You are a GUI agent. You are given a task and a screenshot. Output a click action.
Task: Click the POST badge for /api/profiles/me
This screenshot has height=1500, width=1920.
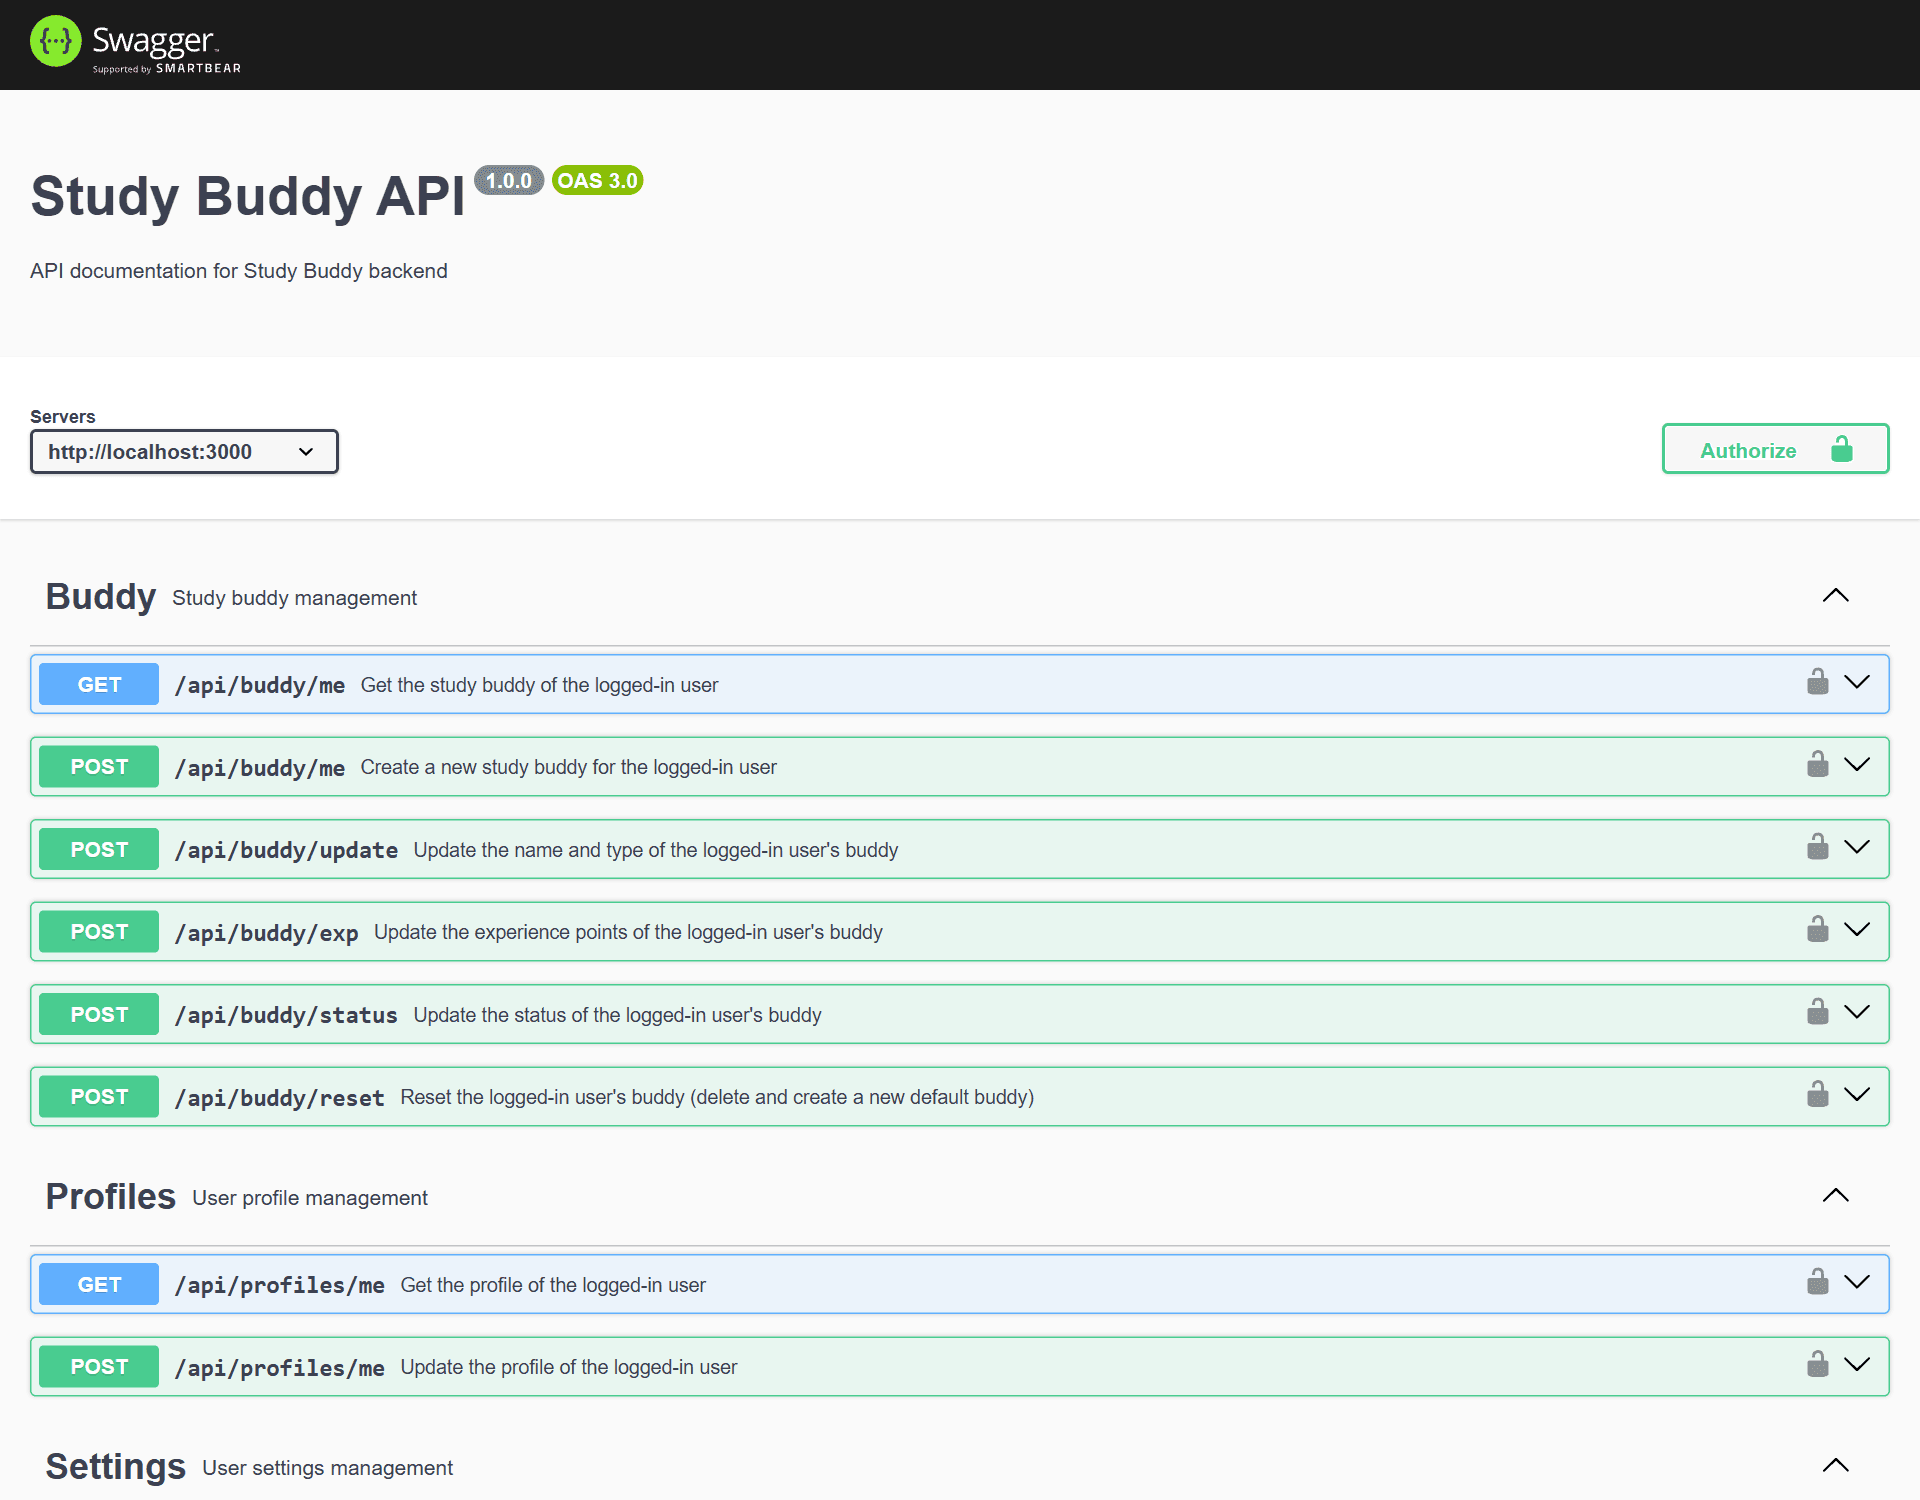click(99, 1367)
